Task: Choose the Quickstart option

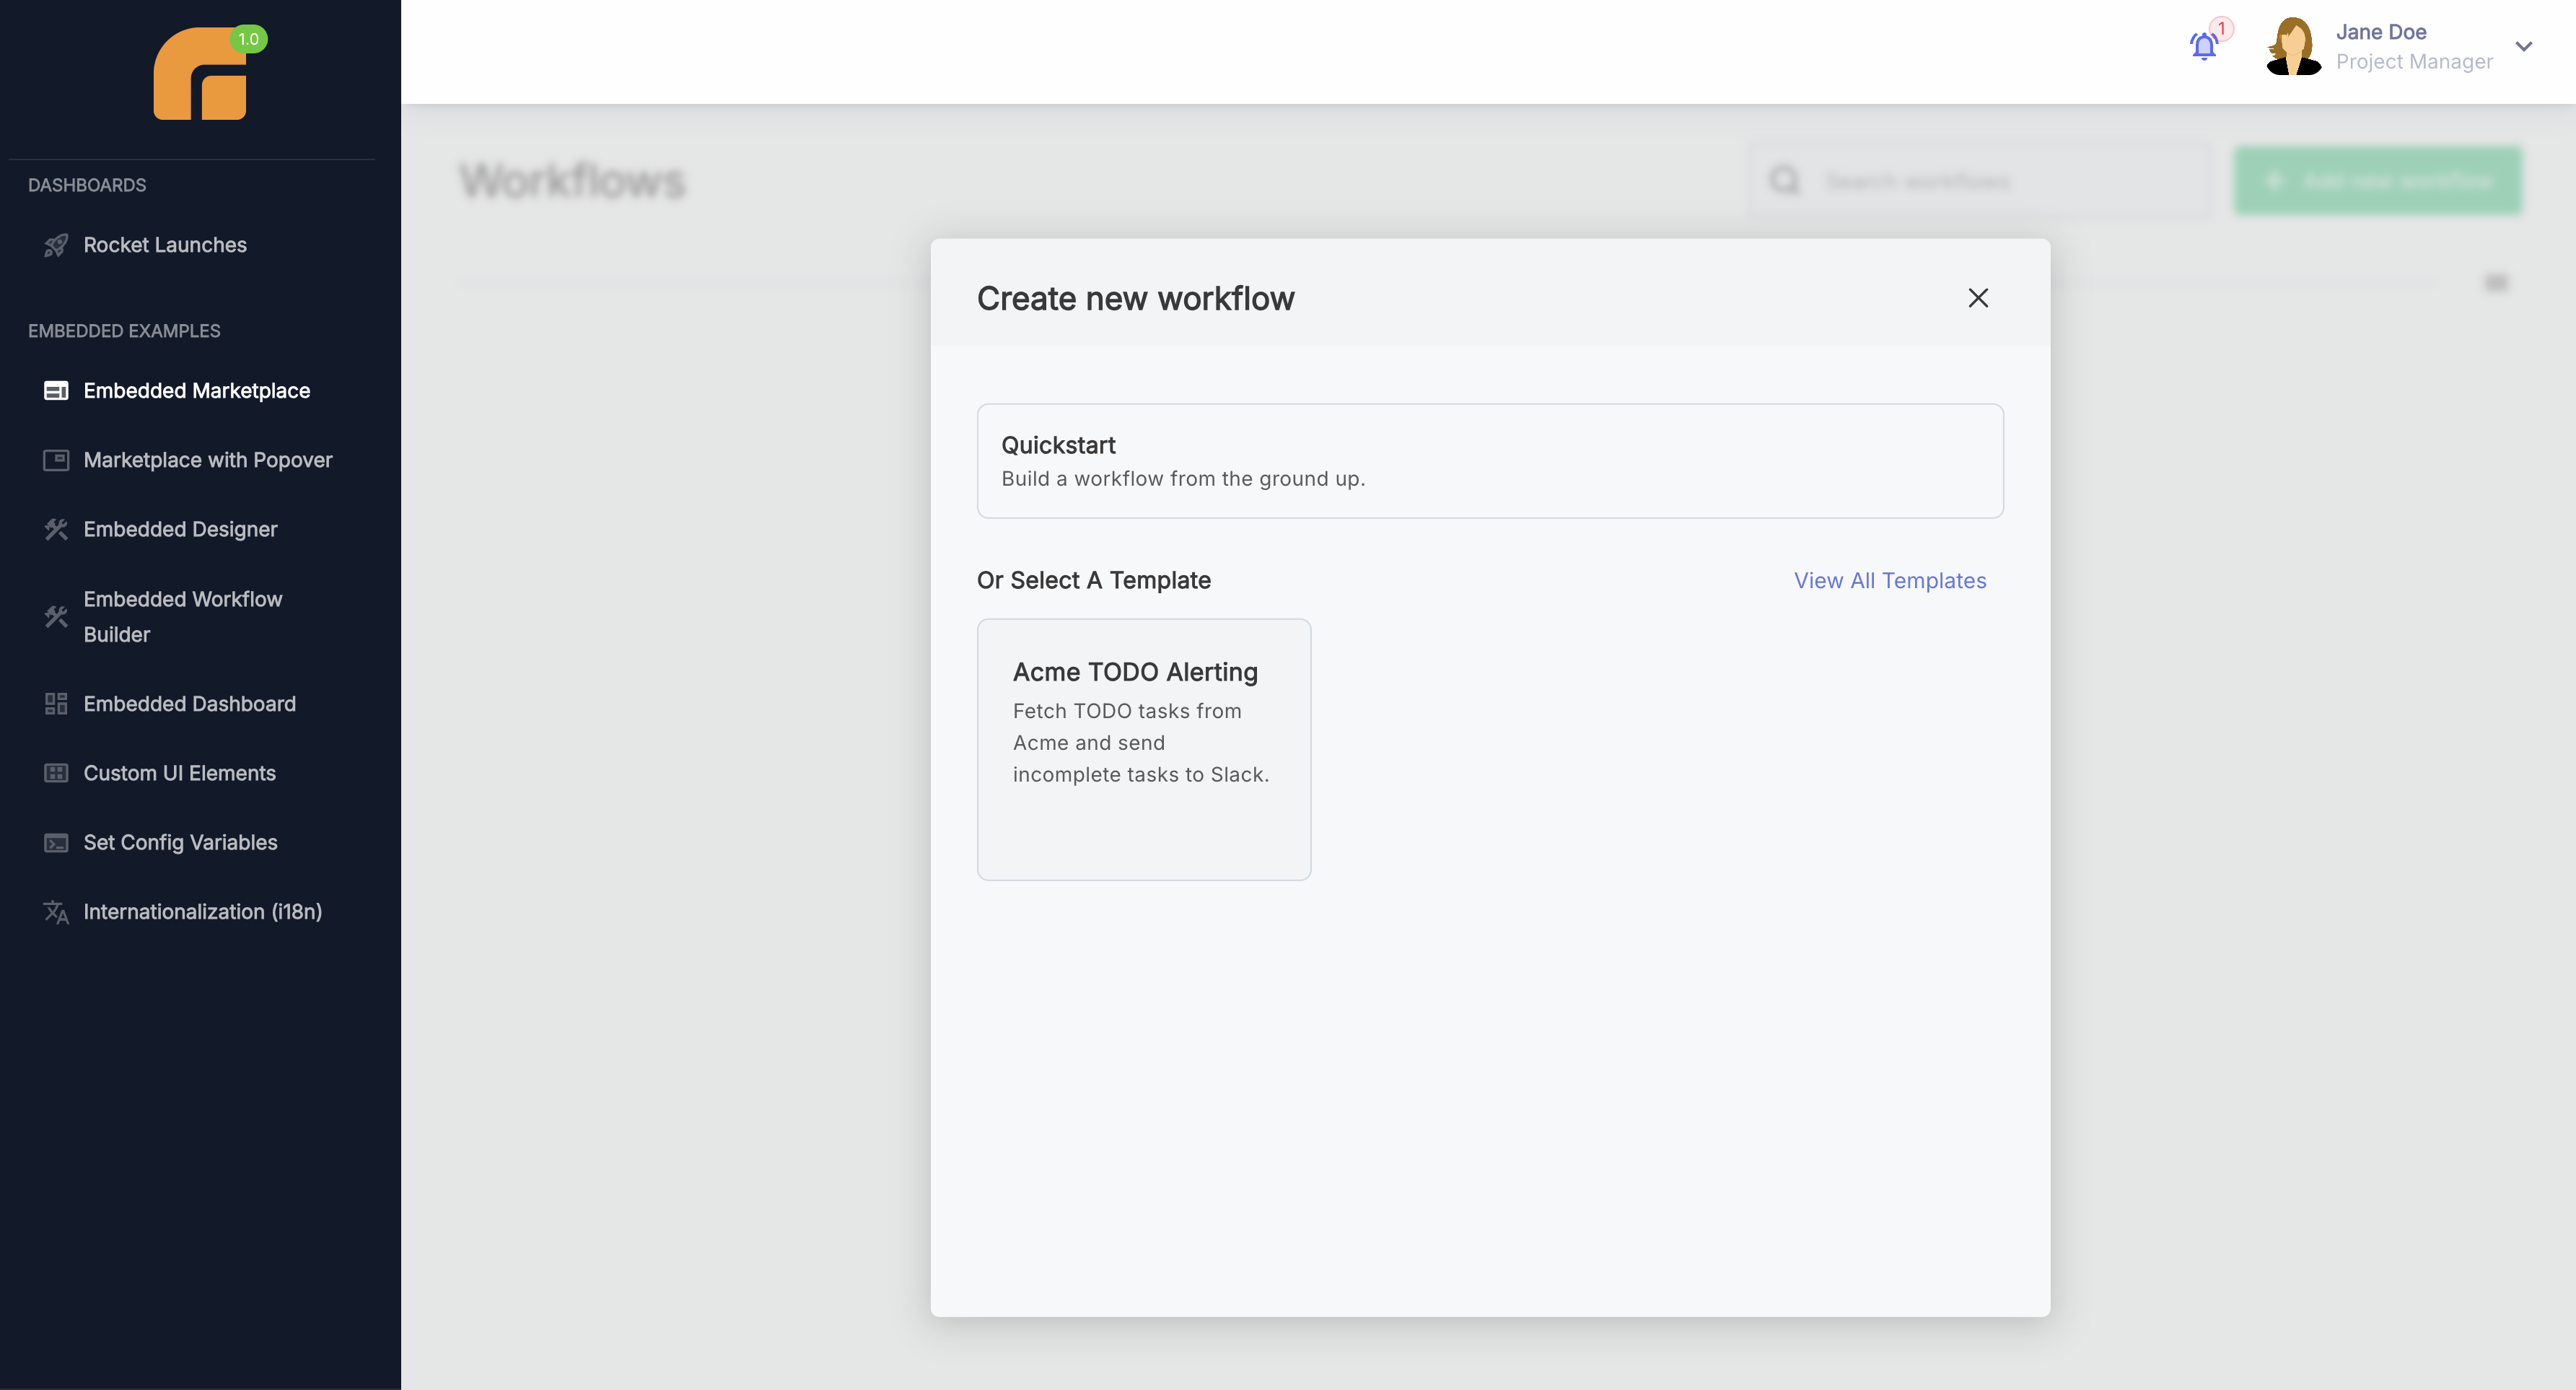Action: (x=1489, y=460)
